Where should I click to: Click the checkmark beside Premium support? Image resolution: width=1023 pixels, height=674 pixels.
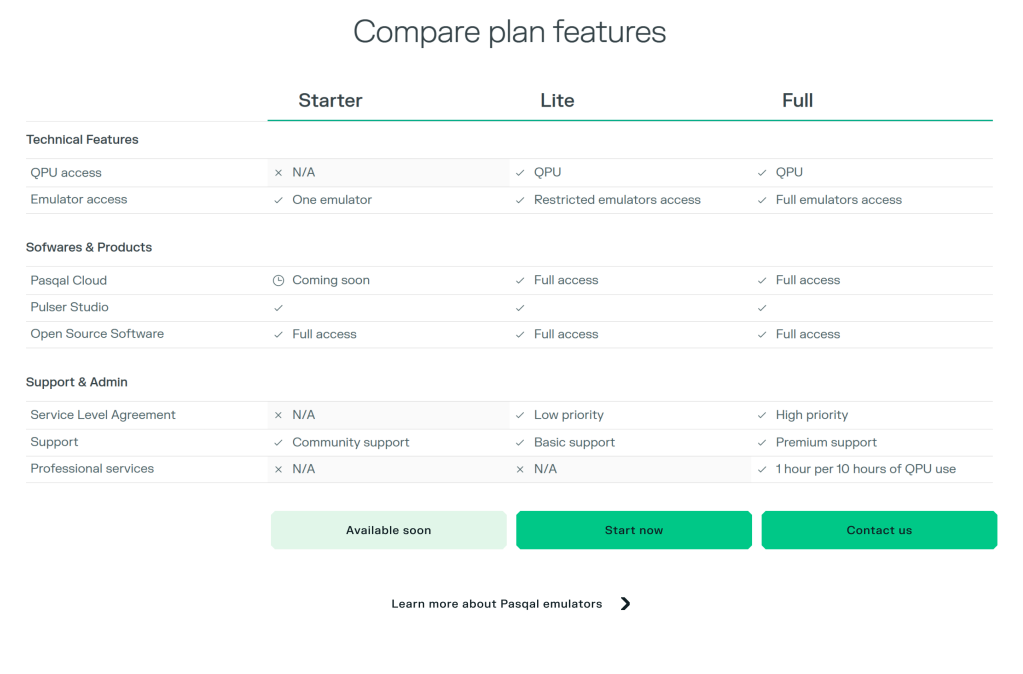(762, 442)
